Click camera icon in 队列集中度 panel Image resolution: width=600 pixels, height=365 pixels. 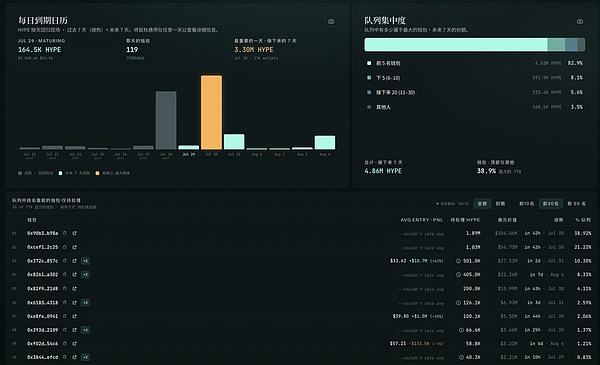(x=580, y=21)
